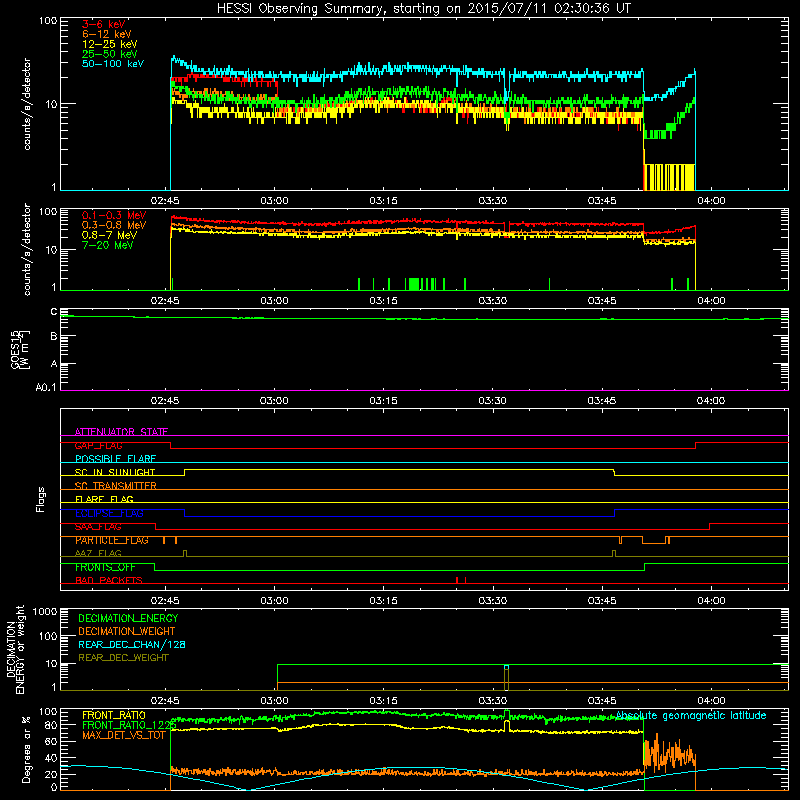Select the POSSIBLE_FLARE flag label

click(115, 459)
